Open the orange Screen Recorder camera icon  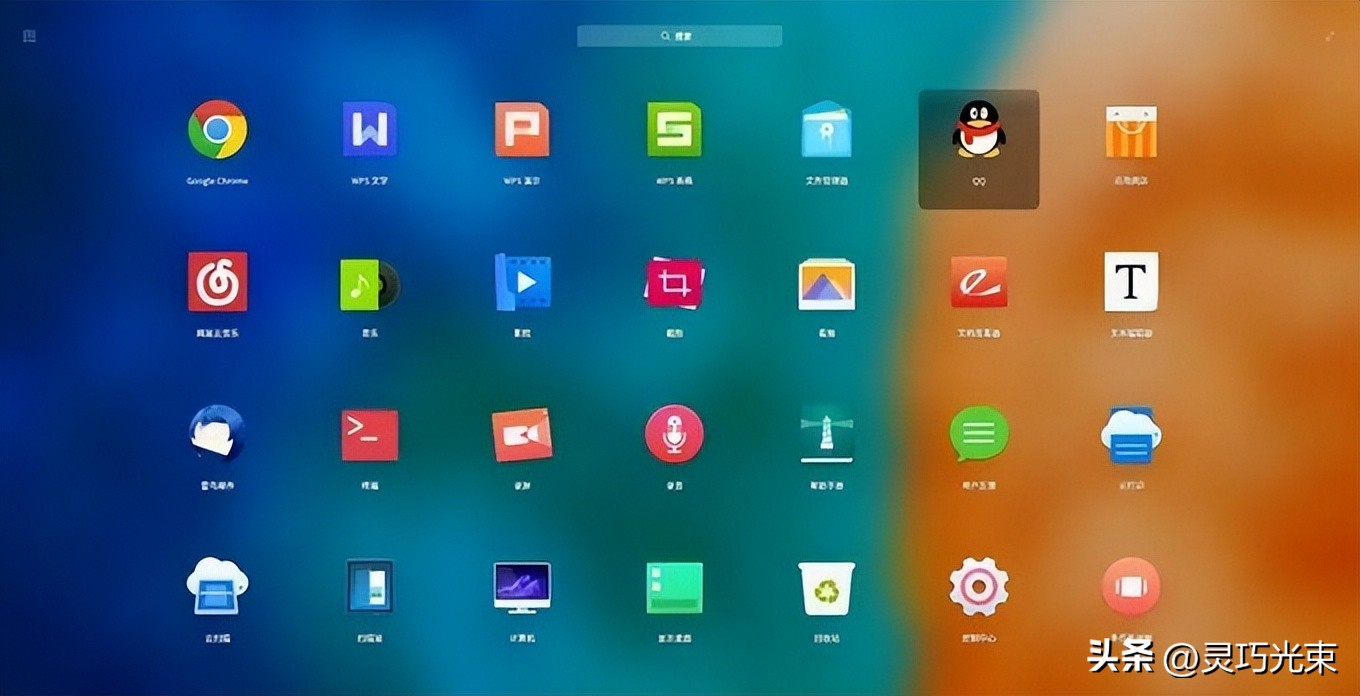point(522,435)
